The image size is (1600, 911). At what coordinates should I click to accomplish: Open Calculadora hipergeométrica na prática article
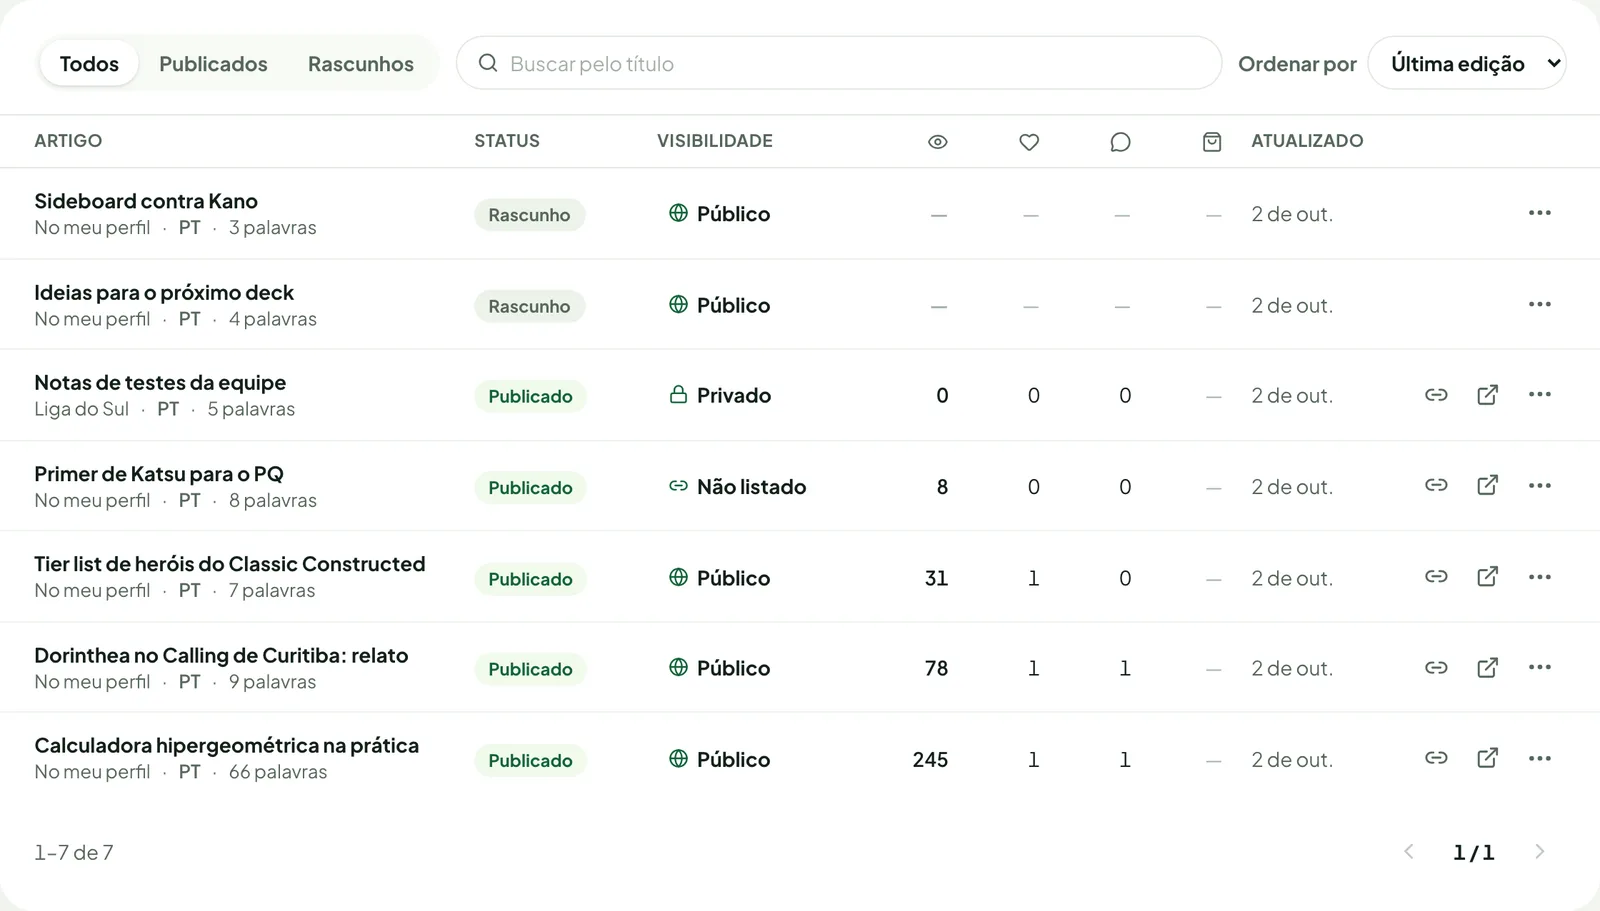pyautogui.click(x=227, y=746)
